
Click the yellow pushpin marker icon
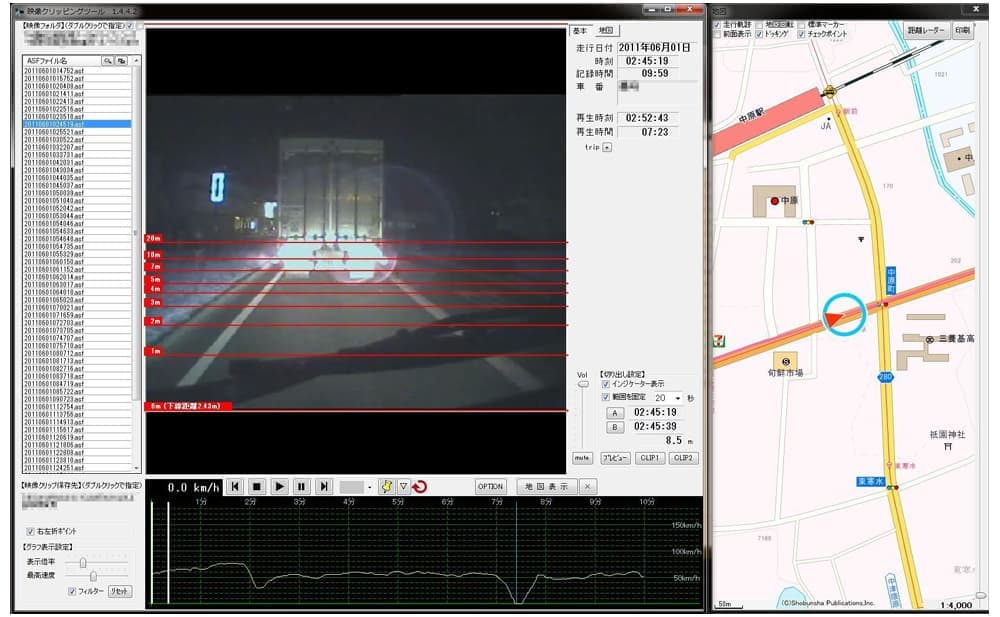[386, 486]
